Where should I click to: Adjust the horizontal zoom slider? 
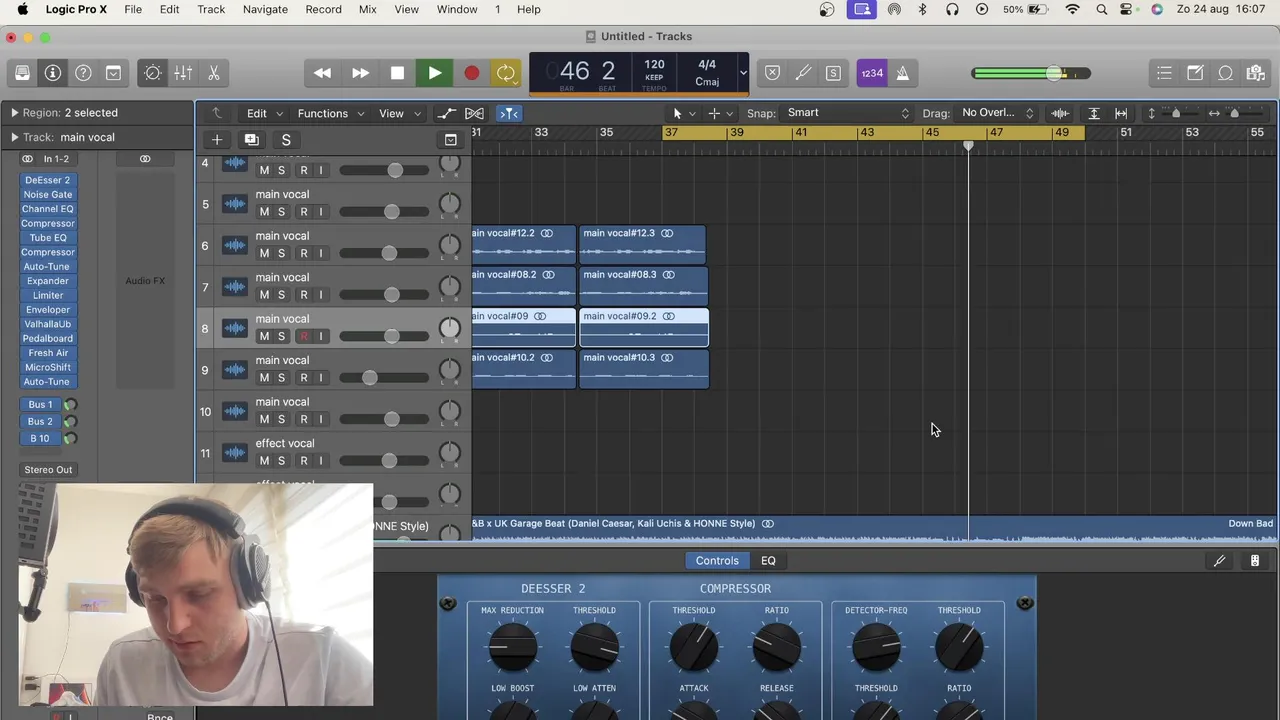(1236, 113)
